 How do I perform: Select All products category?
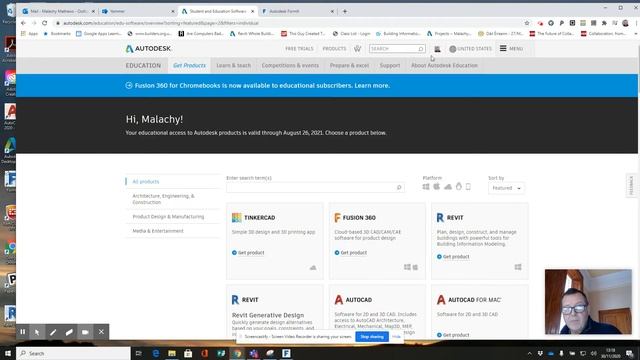click(146, 182)
